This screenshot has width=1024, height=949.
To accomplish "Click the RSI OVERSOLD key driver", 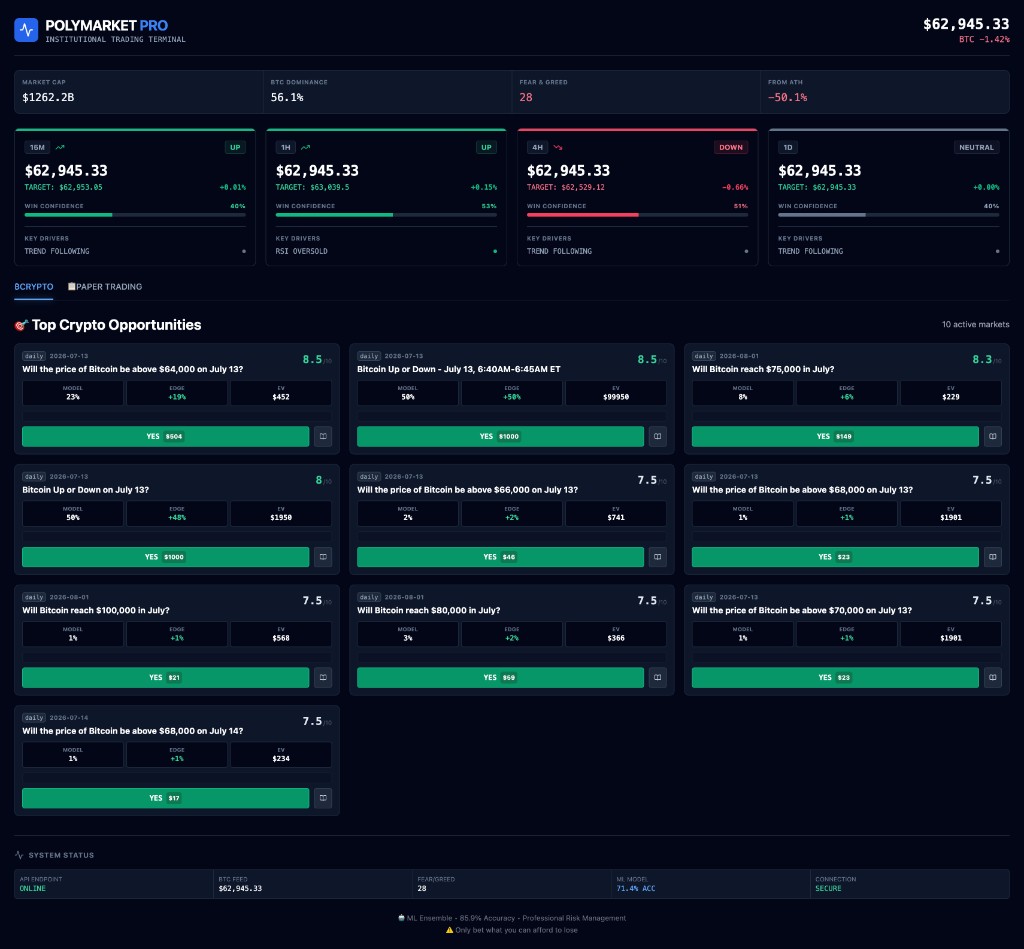I will point(302,251).
